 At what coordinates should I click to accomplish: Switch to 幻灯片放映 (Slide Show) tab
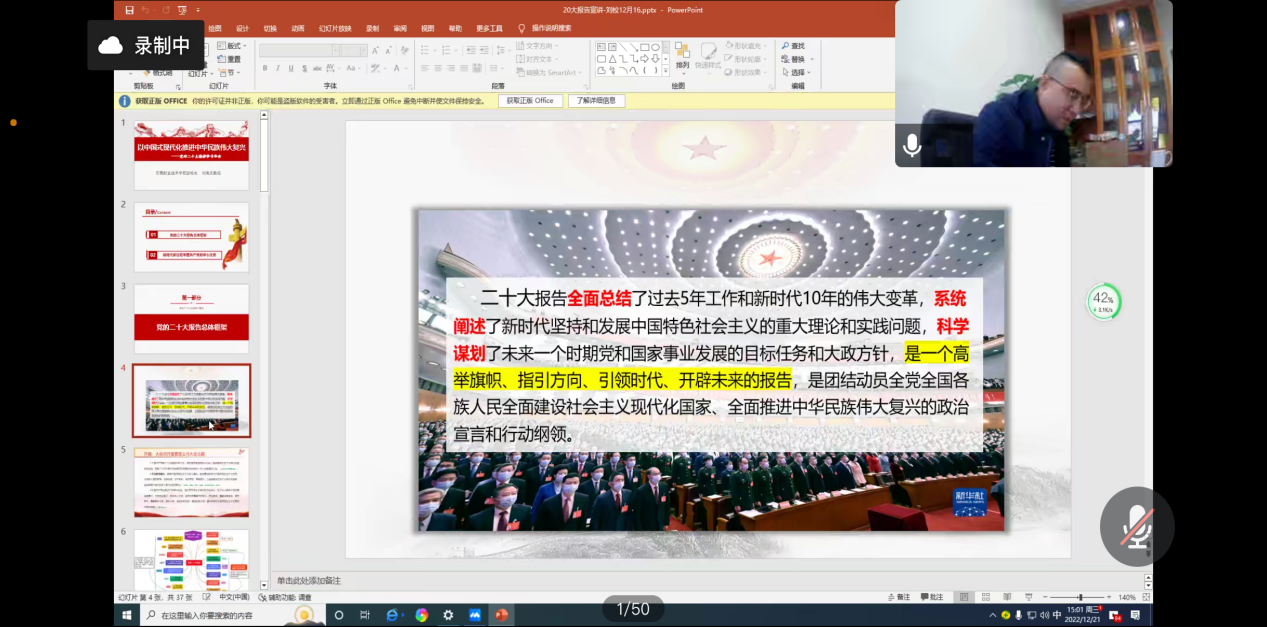335,29
